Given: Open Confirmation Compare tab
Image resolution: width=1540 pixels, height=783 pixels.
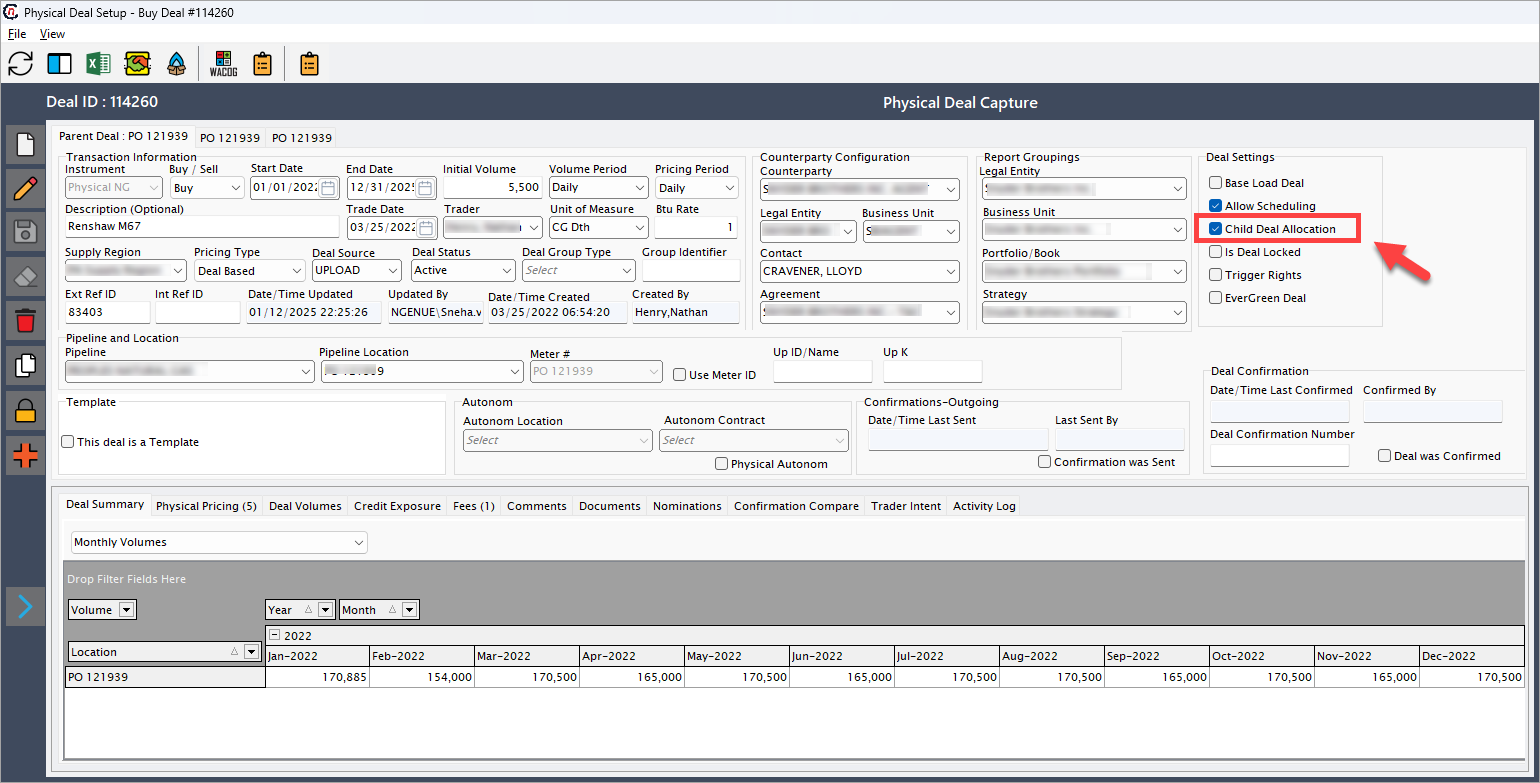Looking at the screenshot, I should point(796,506).
